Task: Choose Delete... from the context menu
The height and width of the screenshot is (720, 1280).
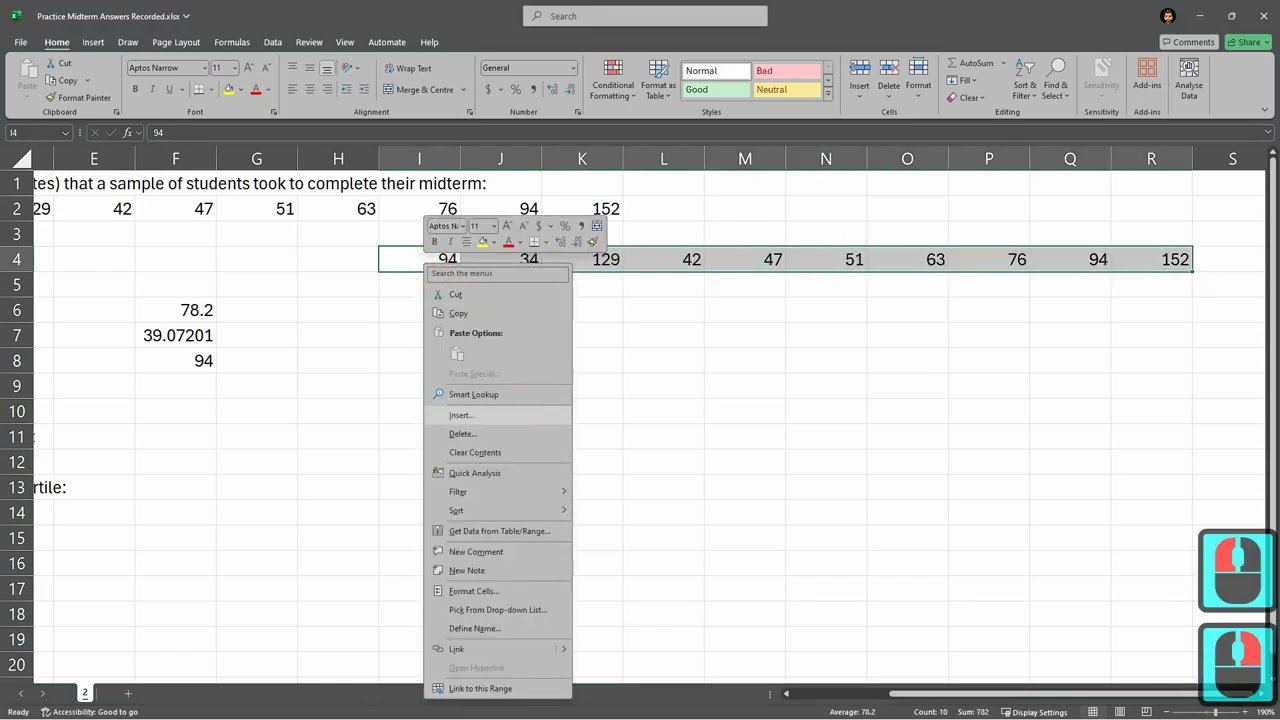Action: [498, 434]
